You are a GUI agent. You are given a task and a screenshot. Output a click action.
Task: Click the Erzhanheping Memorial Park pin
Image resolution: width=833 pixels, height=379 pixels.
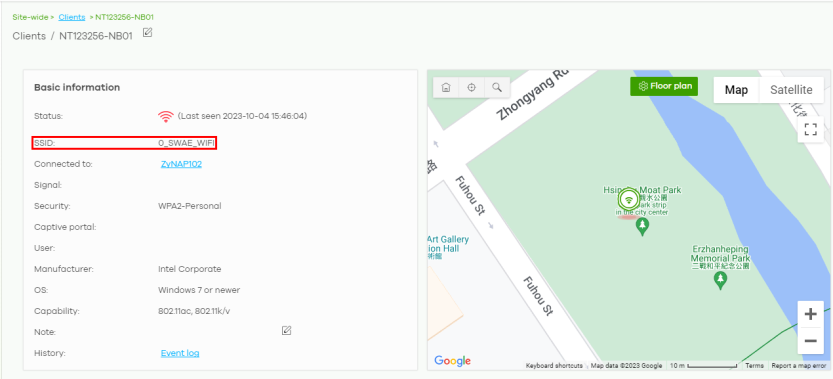(x=720, y=280)
